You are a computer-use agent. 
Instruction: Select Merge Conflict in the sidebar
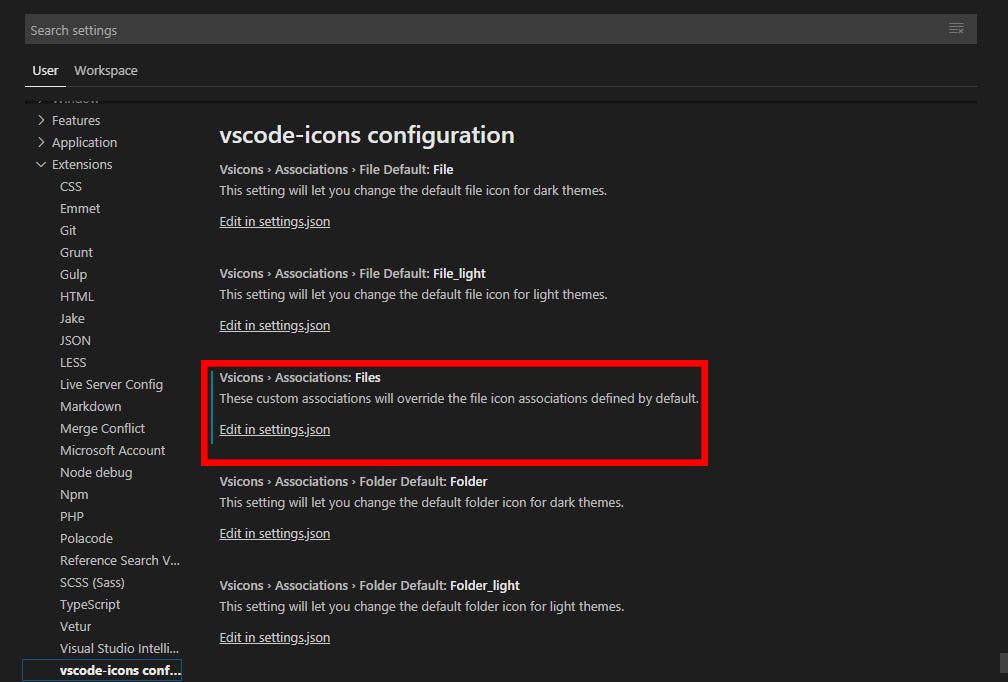(x=102, y=428)
